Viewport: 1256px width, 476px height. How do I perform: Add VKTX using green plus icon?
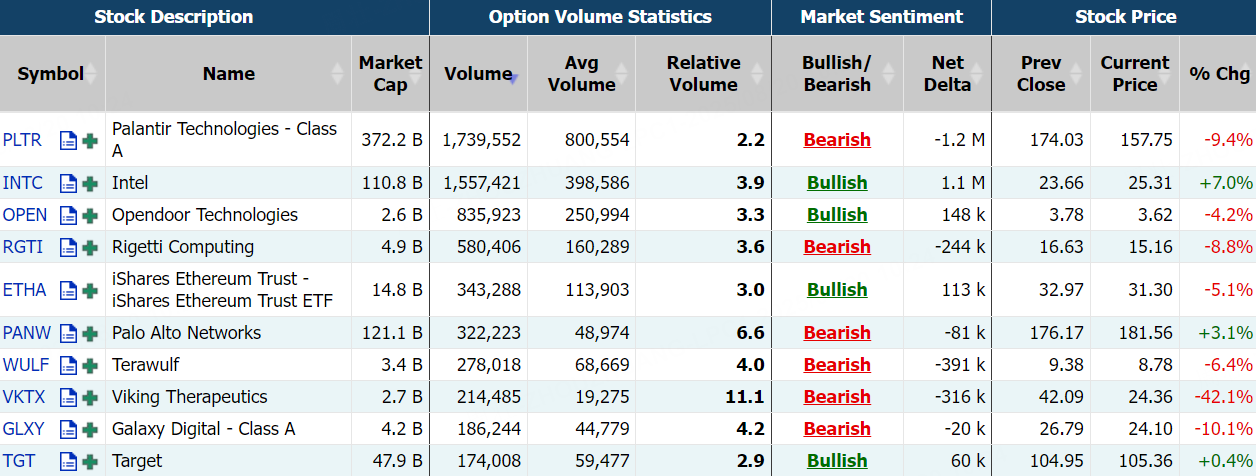tap(90, 398)
